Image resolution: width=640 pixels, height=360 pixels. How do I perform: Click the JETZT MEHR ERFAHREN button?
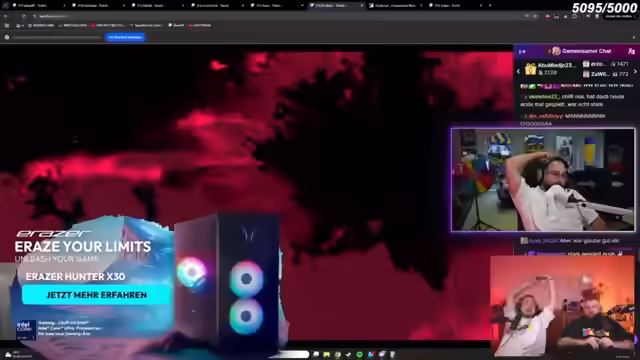[96, 295]
